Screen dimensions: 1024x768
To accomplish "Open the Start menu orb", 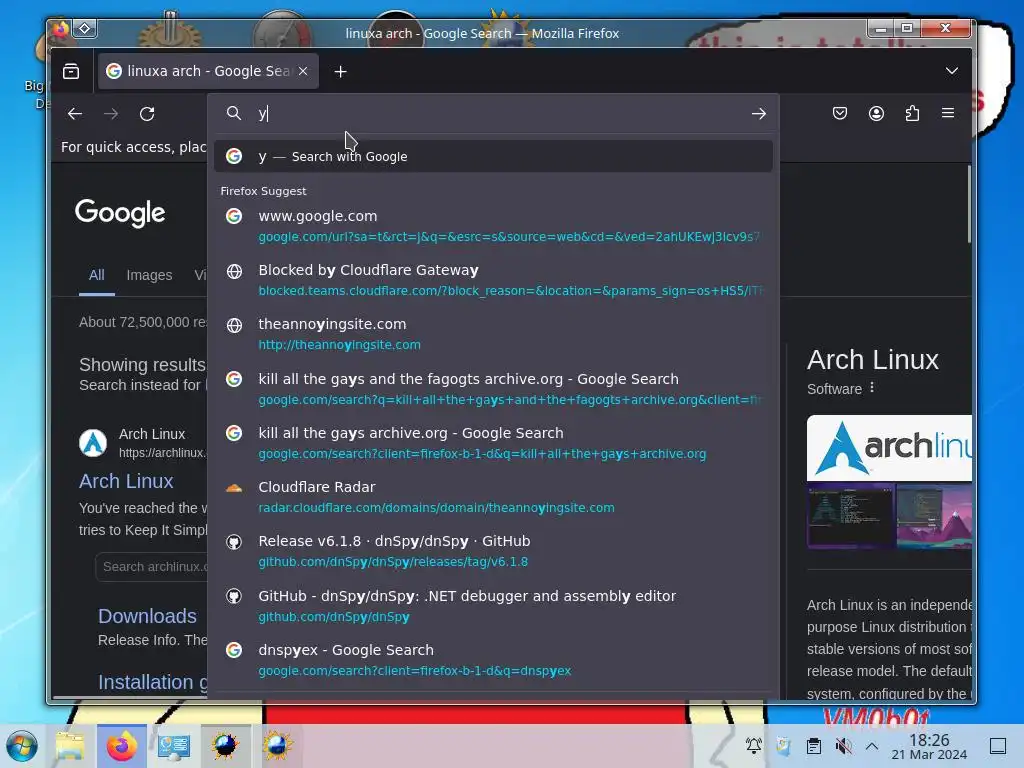I will pyautogui.click(x=22, y=746).
